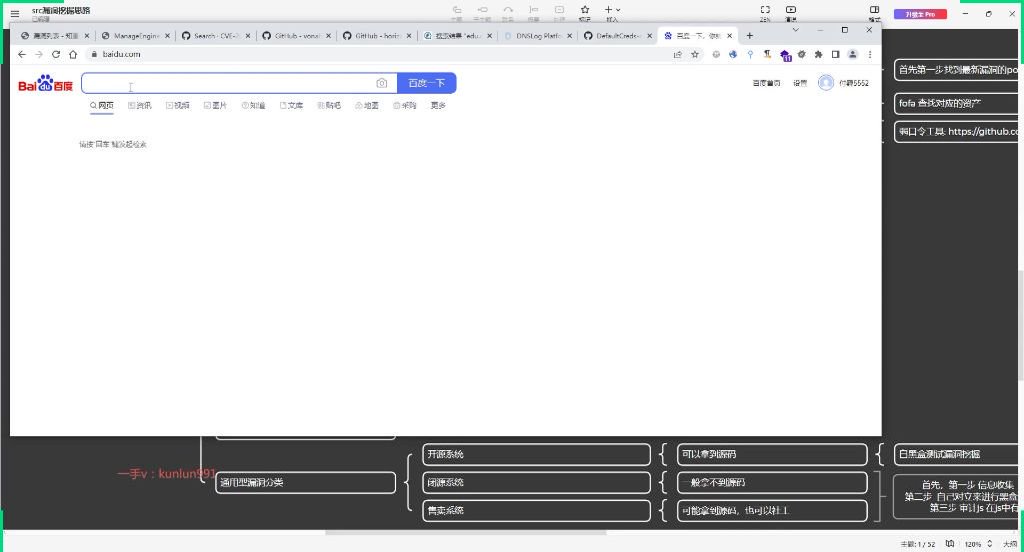Open the browser home page
This screenshot has height=552, width=1024.
click(73, 54)
